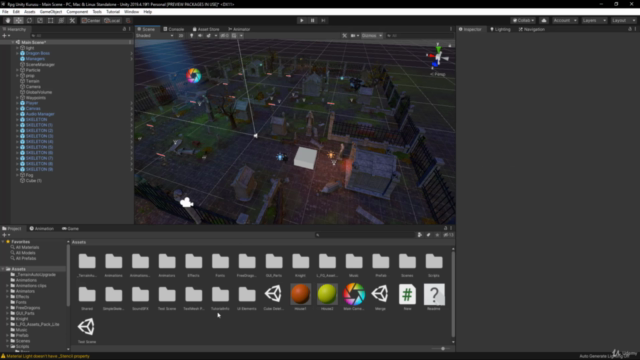Image resolution: width=640 pixels, height=360 pixels.
Task: Open Collab dropdown
Action: point(523,20)
